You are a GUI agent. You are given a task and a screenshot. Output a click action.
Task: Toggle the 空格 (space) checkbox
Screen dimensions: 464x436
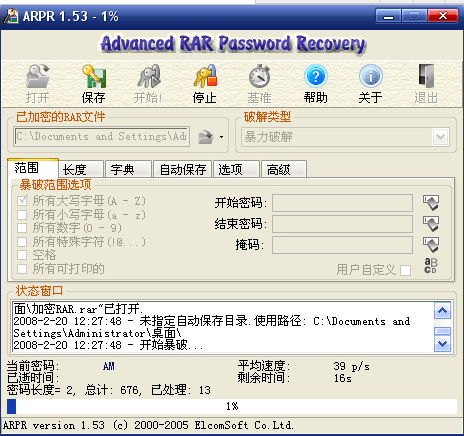click(22, 255)
